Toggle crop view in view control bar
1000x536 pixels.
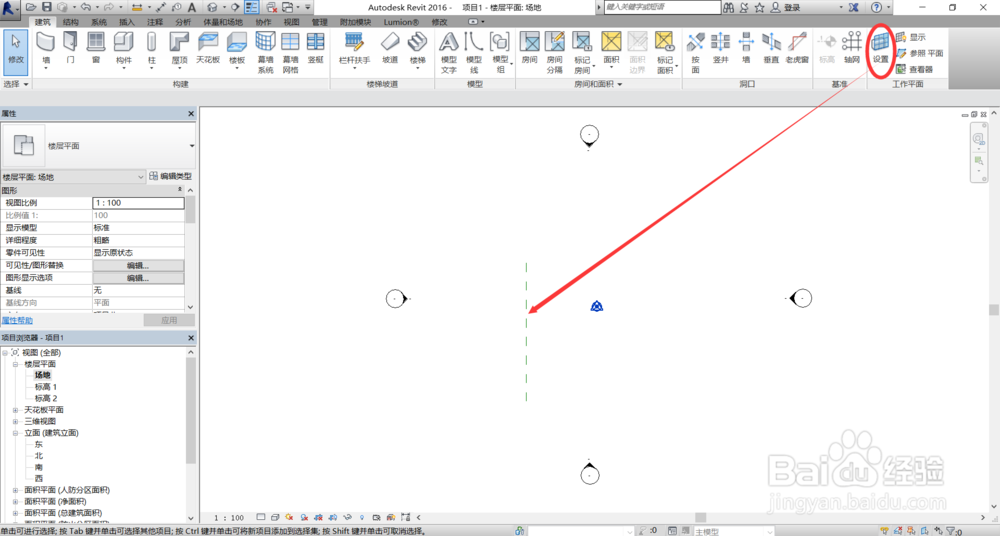tap(318, 517)
